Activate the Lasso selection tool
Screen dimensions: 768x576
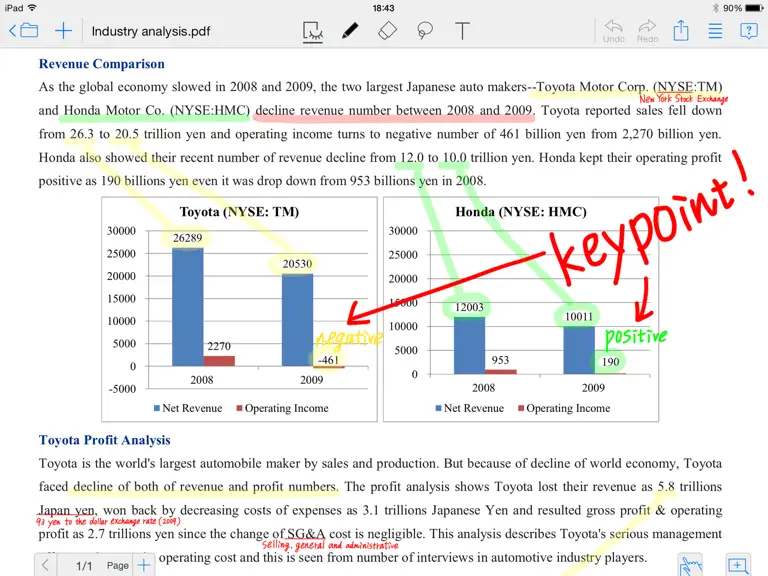[x=425, y=31]
